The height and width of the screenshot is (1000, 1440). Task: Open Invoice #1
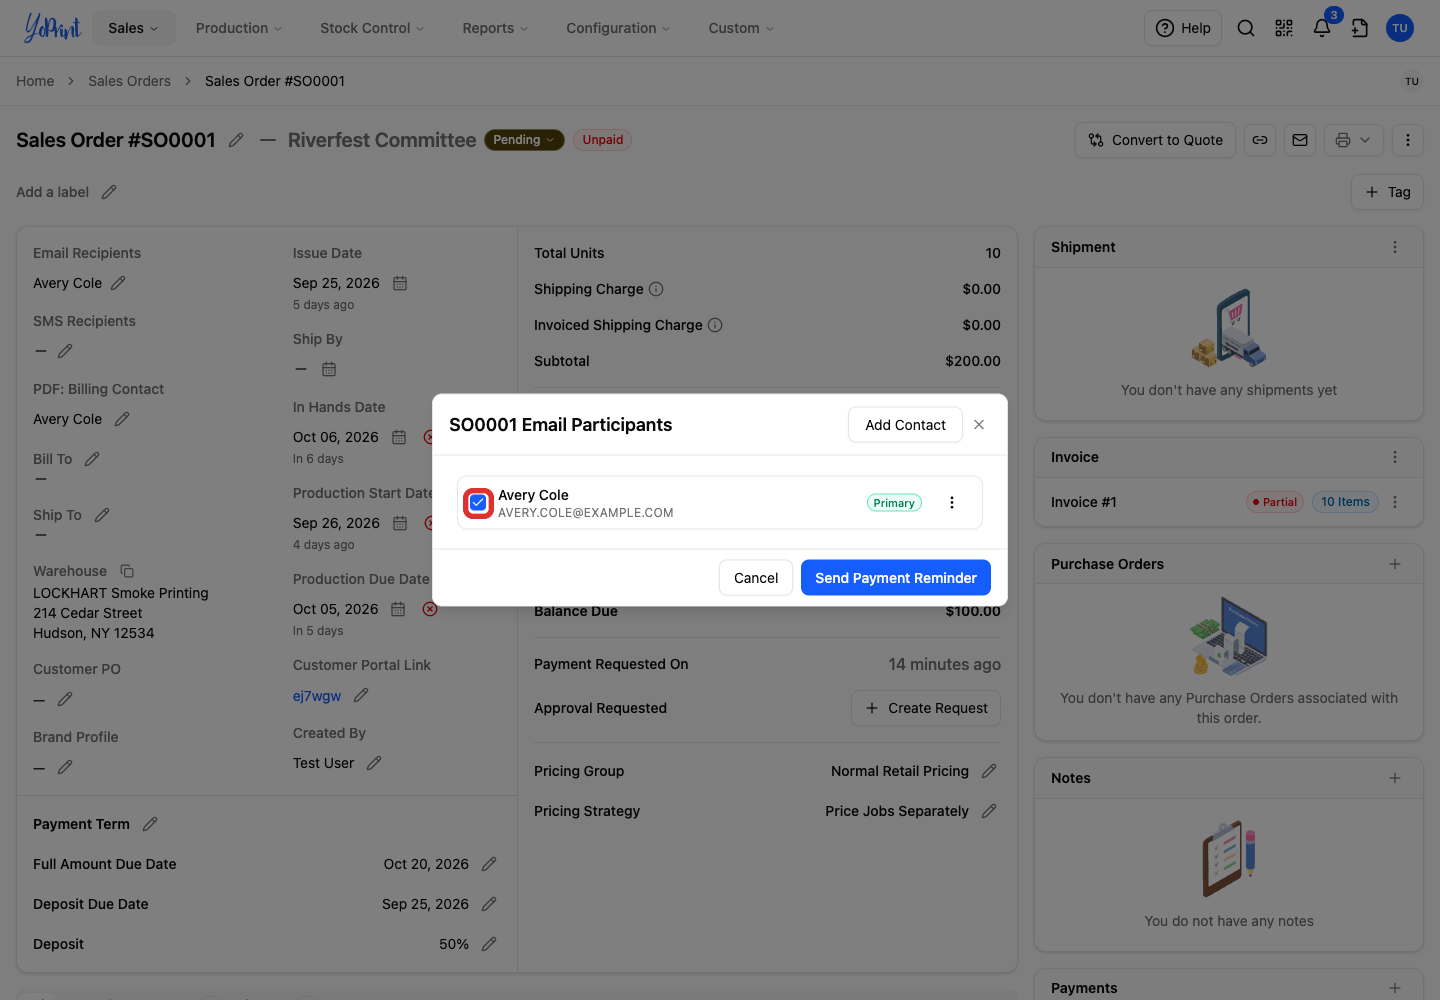point(1084,502)
